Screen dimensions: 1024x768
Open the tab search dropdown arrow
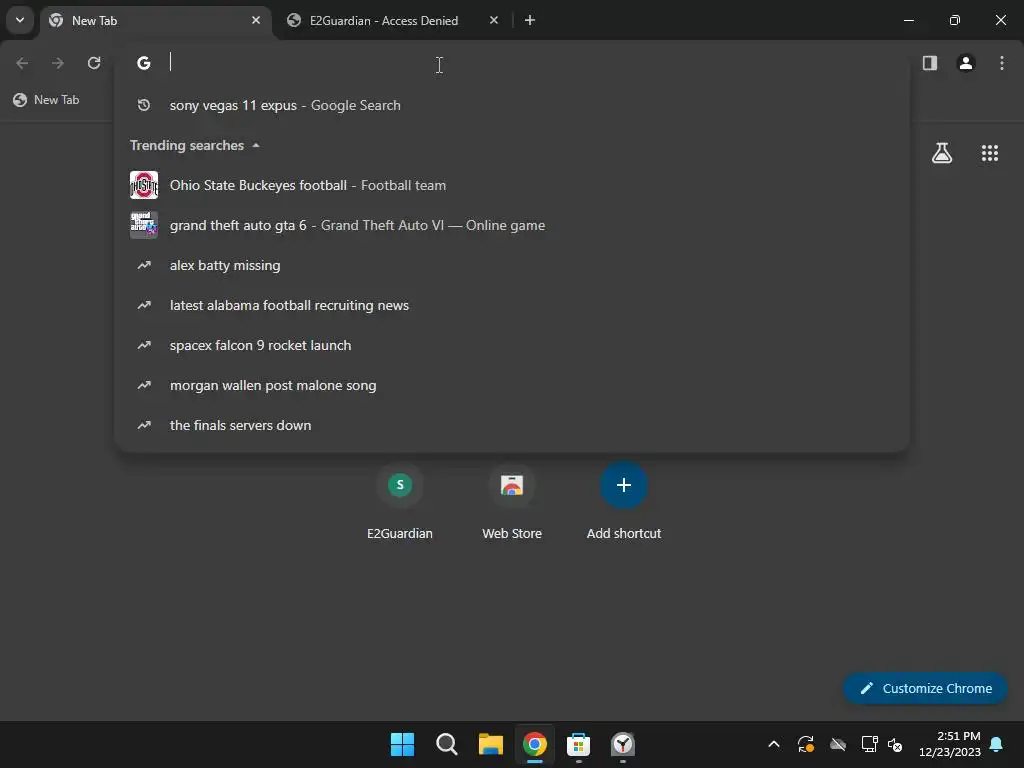pos(20,20)
